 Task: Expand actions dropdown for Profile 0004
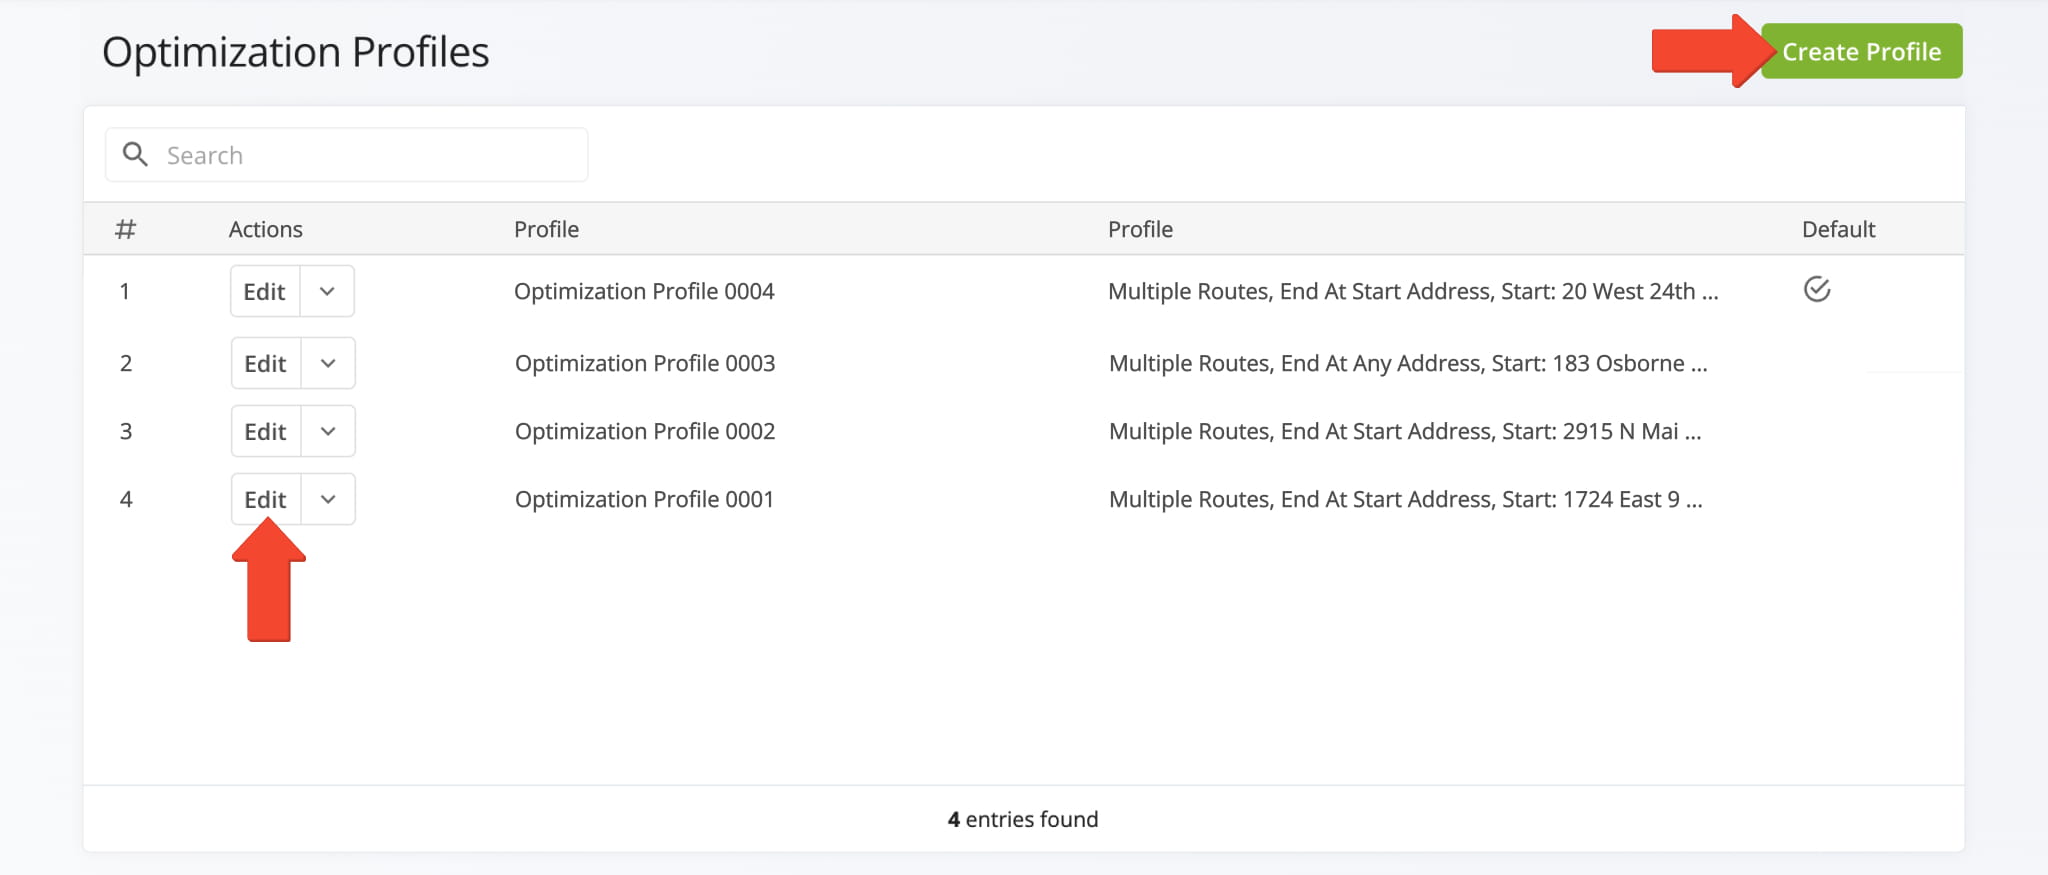point(327,292)
